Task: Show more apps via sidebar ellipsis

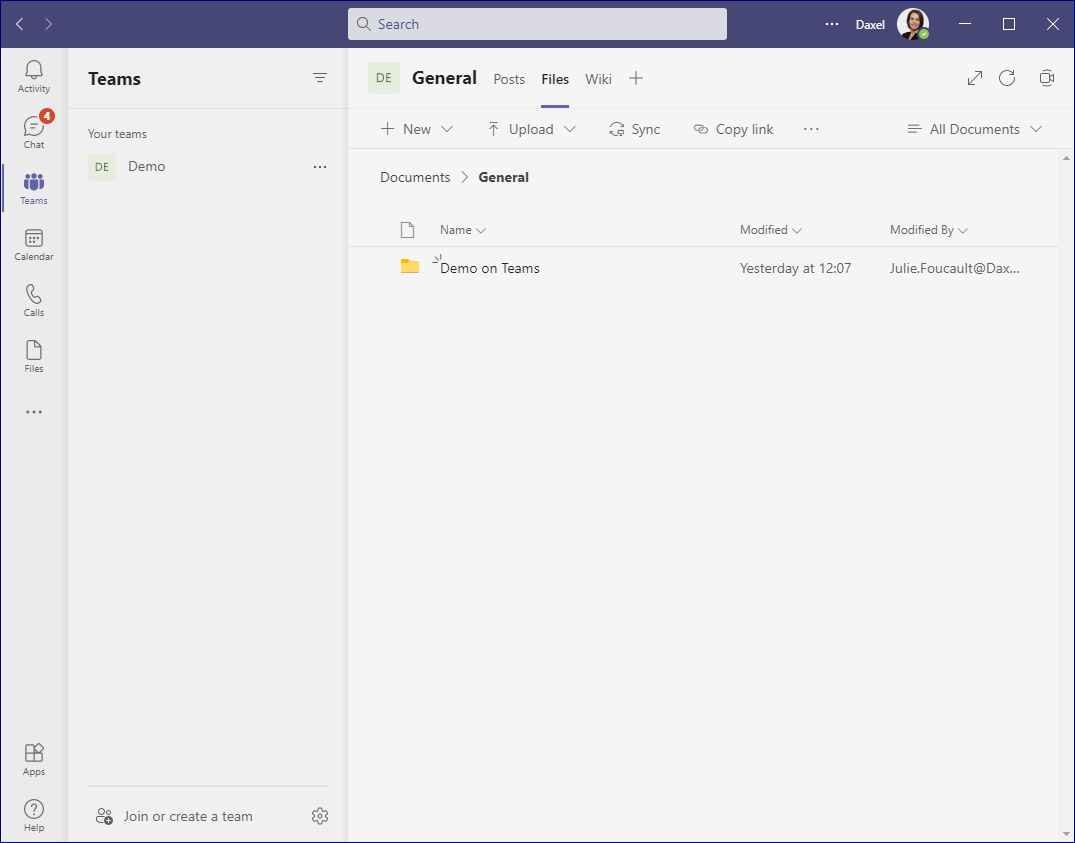Action: point(34,412)
